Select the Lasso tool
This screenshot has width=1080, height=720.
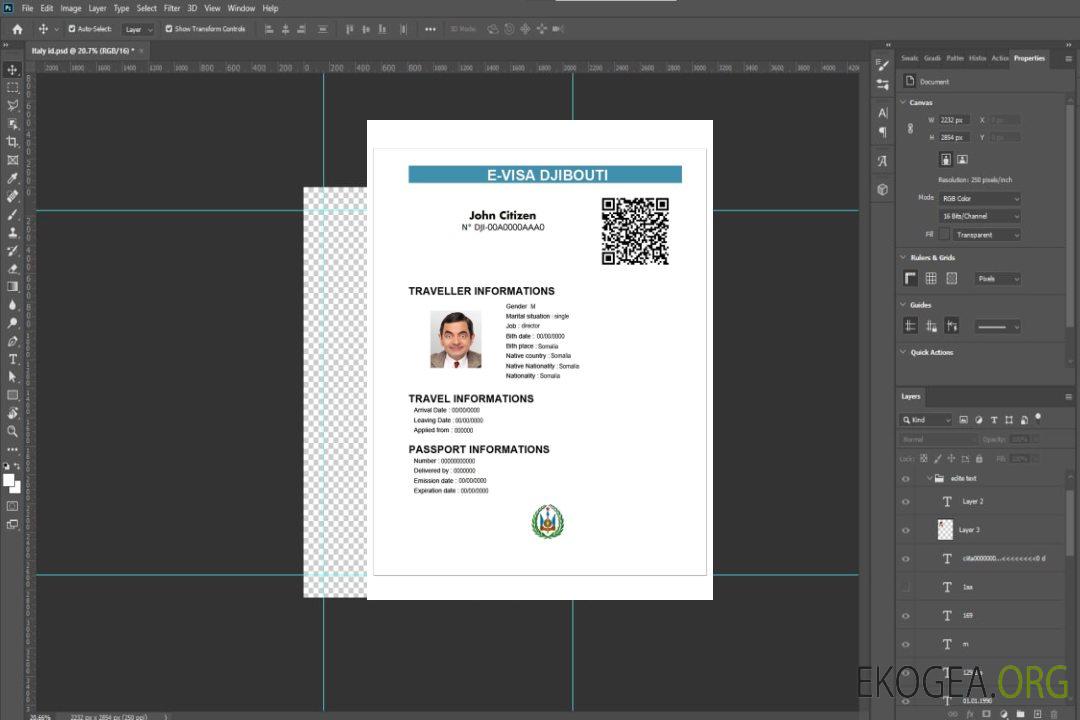tap(12, 105)
